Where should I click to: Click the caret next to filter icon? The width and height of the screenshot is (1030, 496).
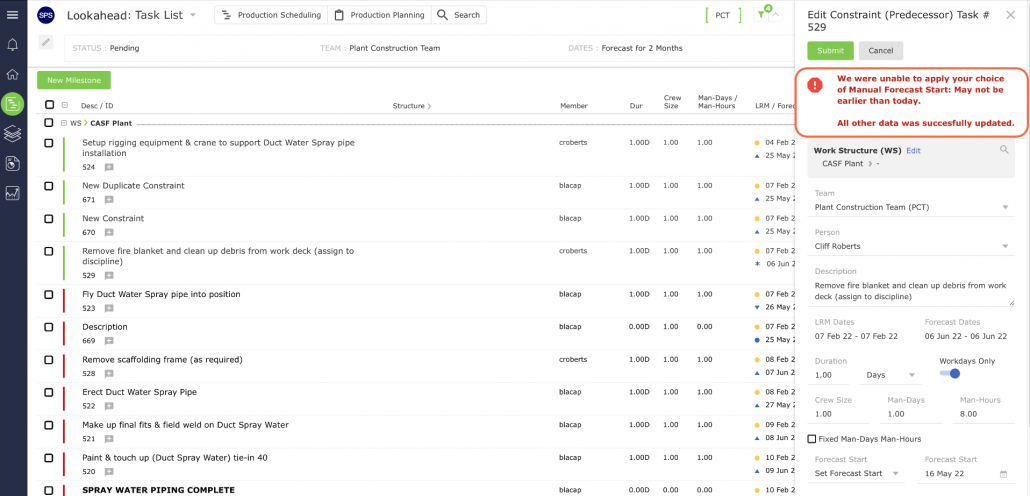pos(776,15)
